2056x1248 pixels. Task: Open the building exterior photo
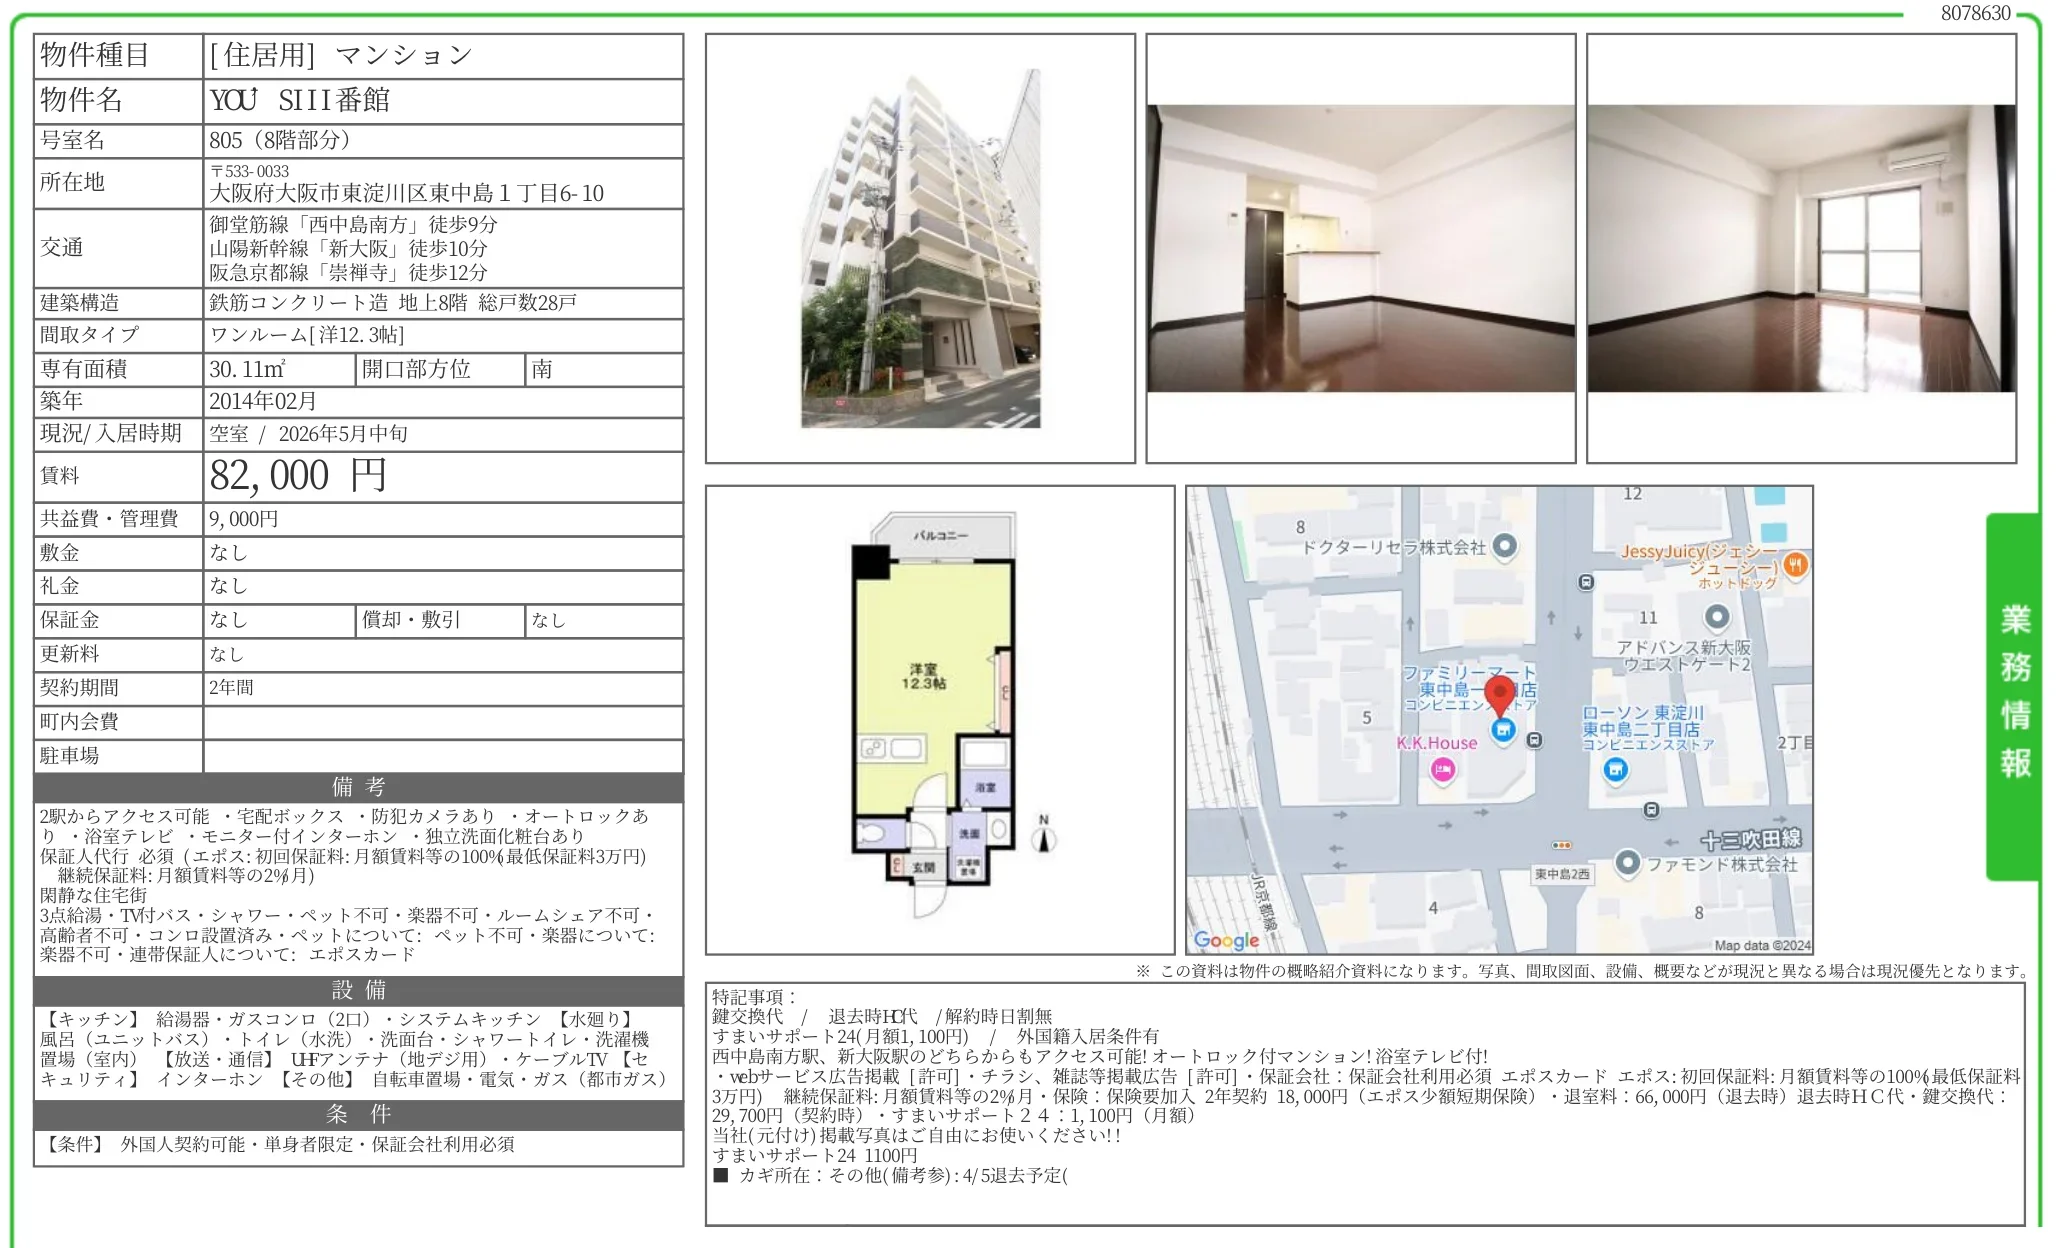pos(920,250)
